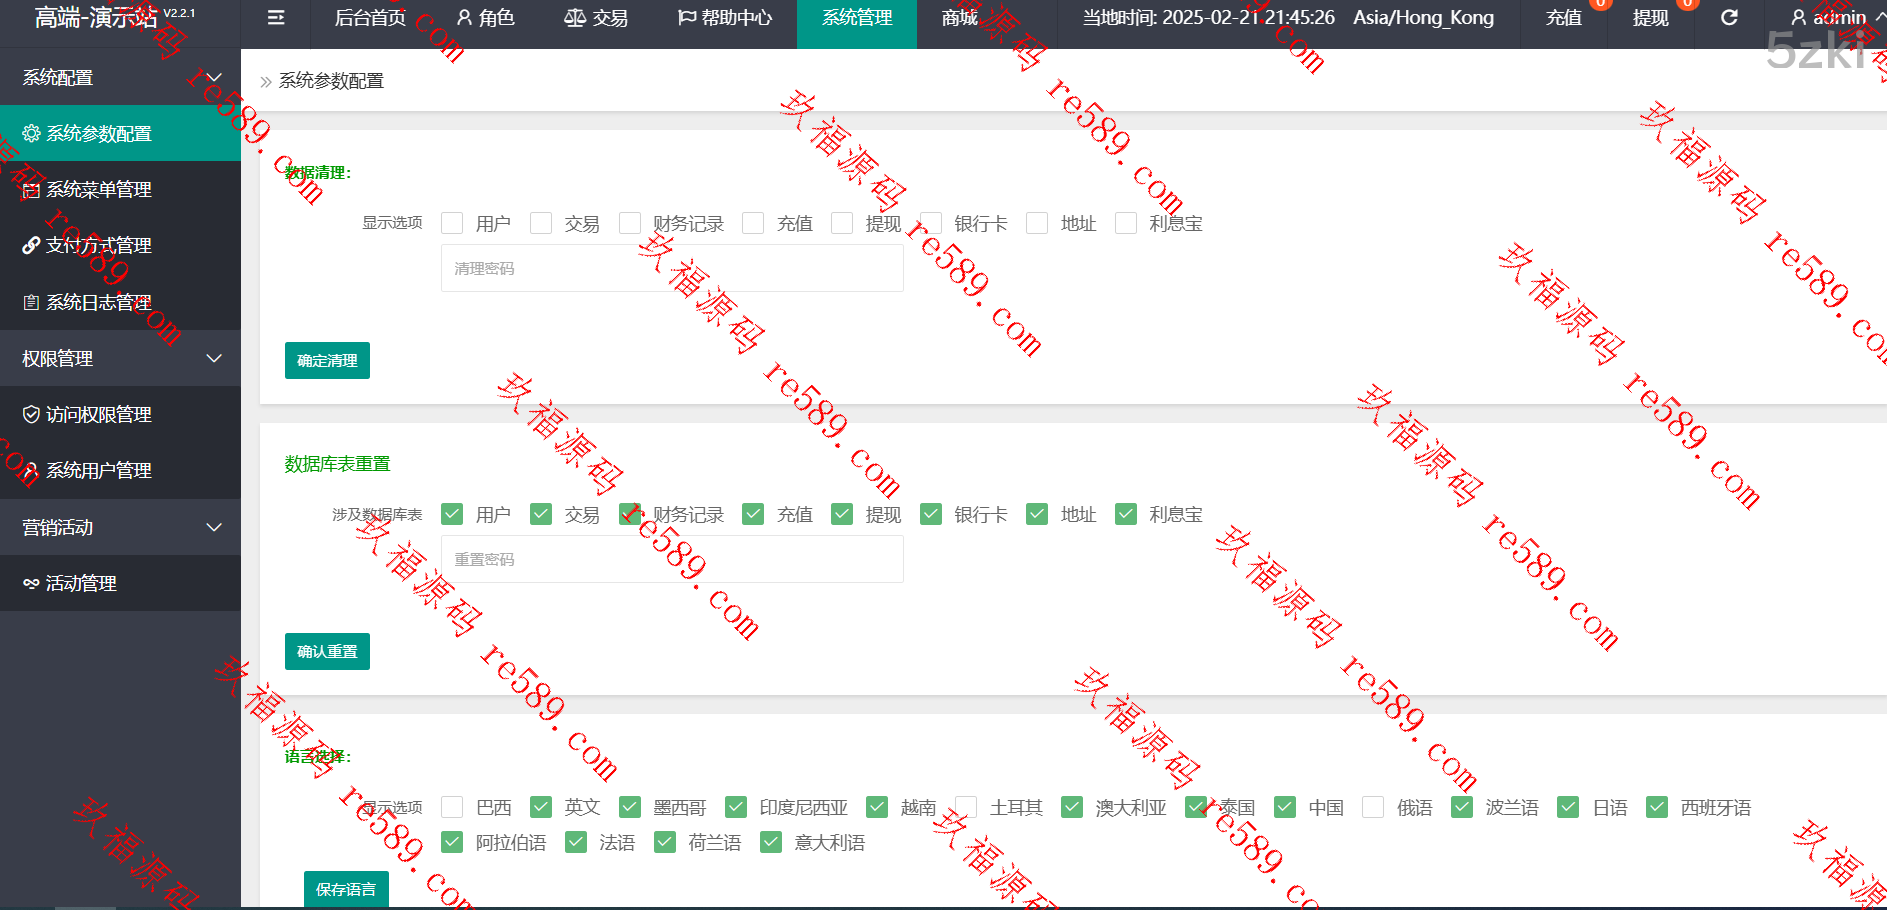
Task: Focus the 重置密码 password field
Action: pyautogui.click(x=671, y=559)
